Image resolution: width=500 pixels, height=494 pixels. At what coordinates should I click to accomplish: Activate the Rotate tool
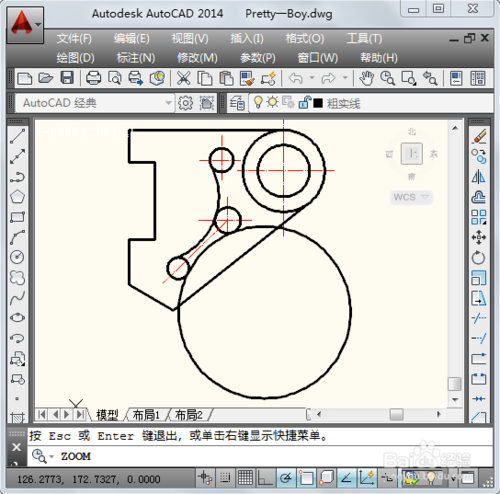pos(479,257)
